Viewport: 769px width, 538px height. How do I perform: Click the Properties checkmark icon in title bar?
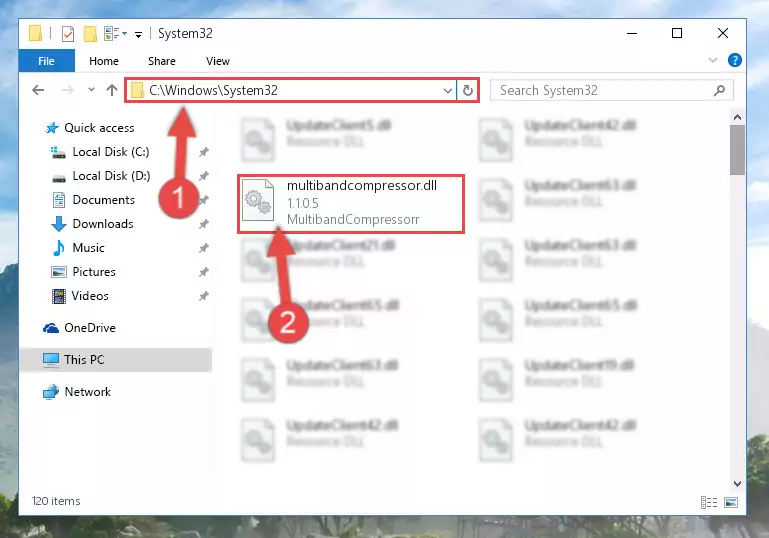click(68, 34)
